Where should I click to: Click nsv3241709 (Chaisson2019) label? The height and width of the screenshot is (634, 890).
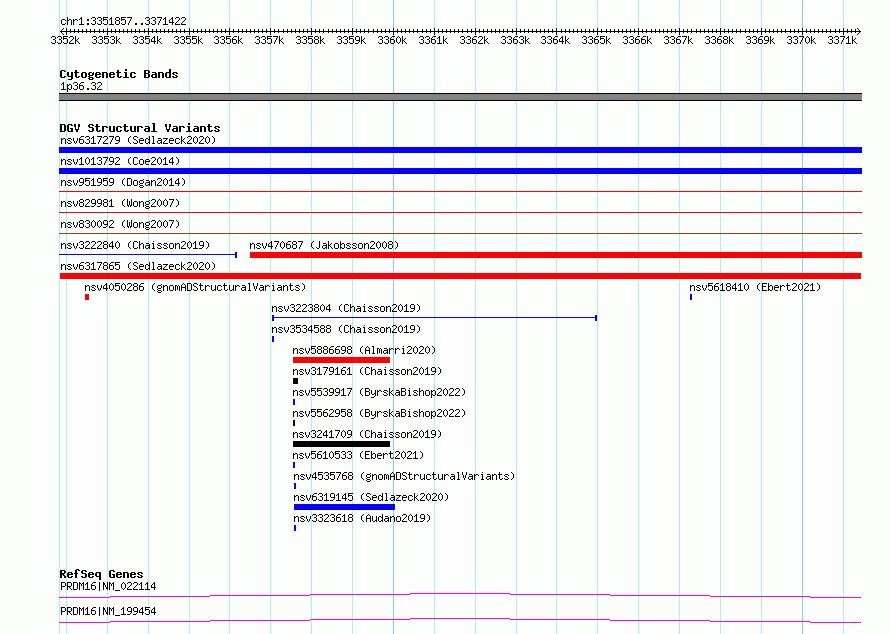(x=367, y=434)
